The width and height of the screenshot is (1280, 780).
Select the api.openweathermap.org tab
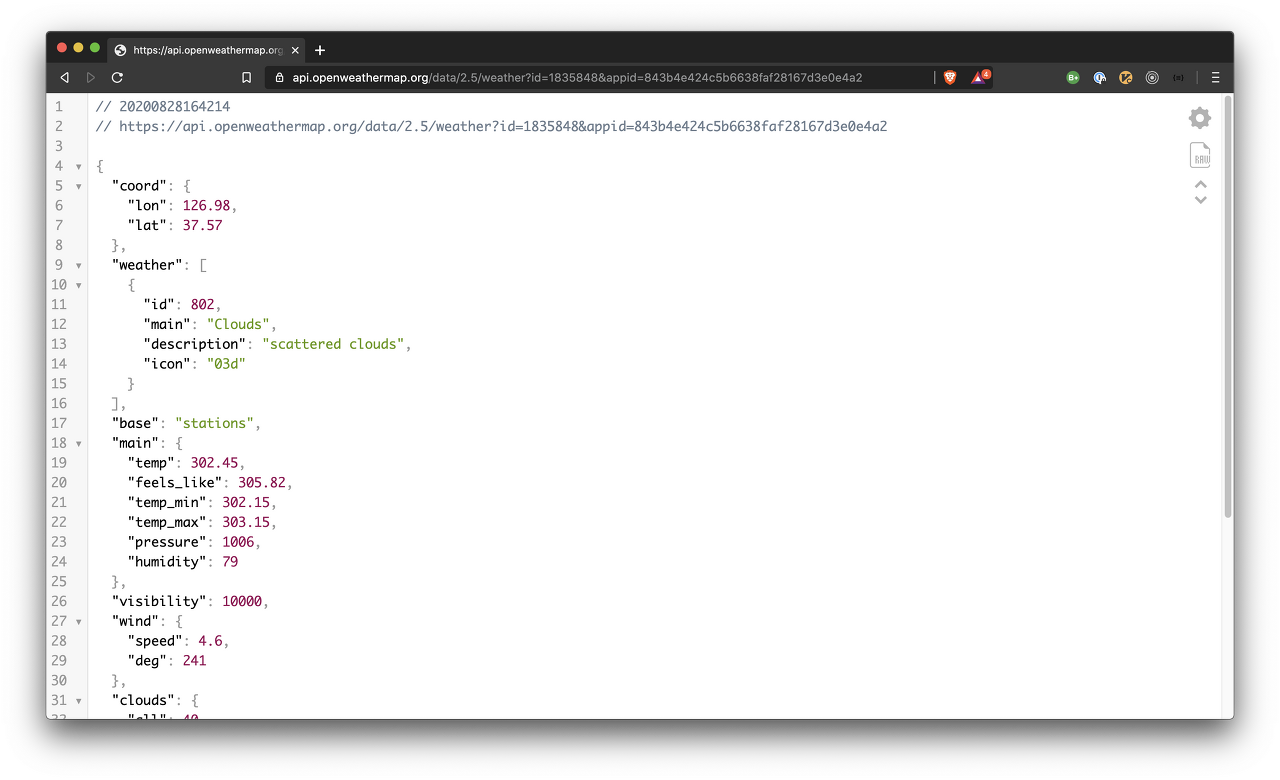[206, 50]
